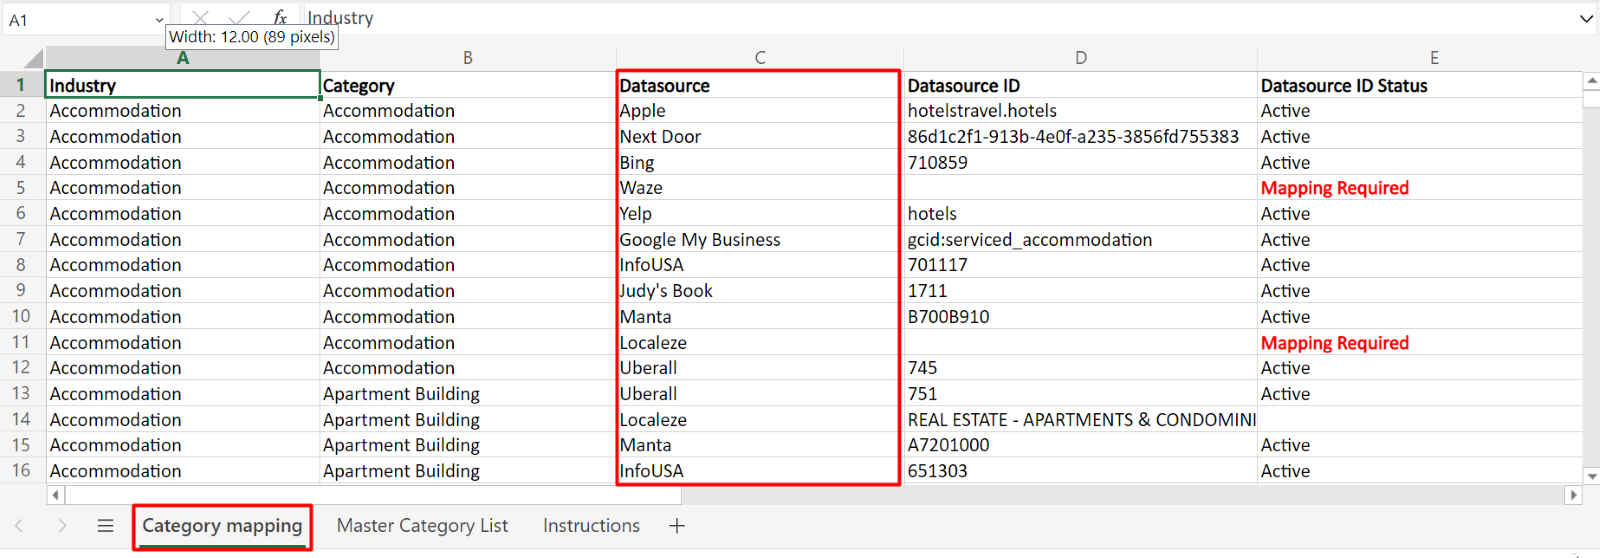This screenshot has width=1600, height=558.
Task: Select column C header
Action: click(x=760, y=58)
